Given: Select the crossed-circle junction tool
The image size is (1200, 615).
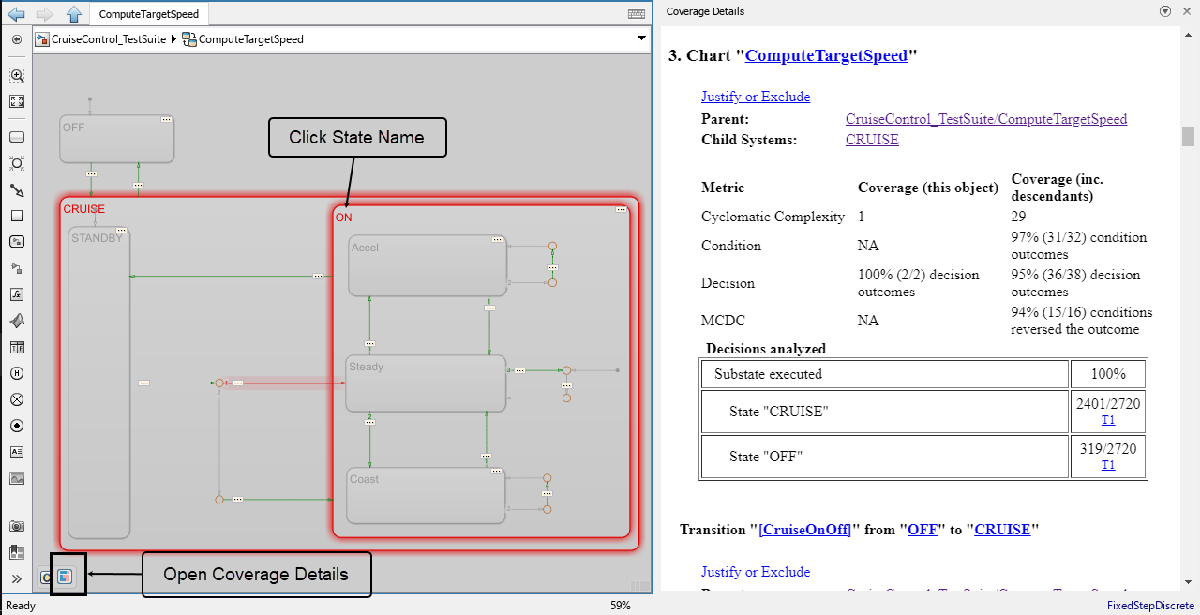Looking at the screenshot, I should tap(17, 399).
